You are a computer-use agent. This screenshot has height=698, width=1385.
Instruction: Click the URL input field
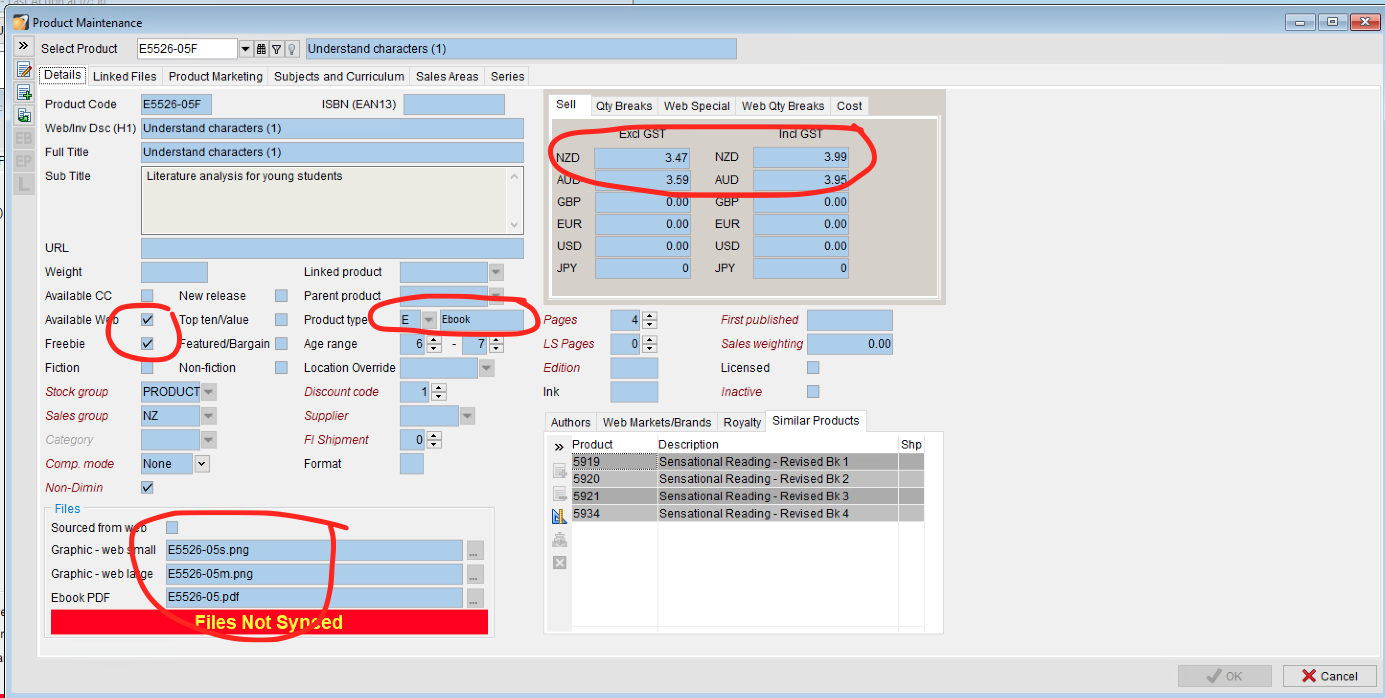(332, 248)
